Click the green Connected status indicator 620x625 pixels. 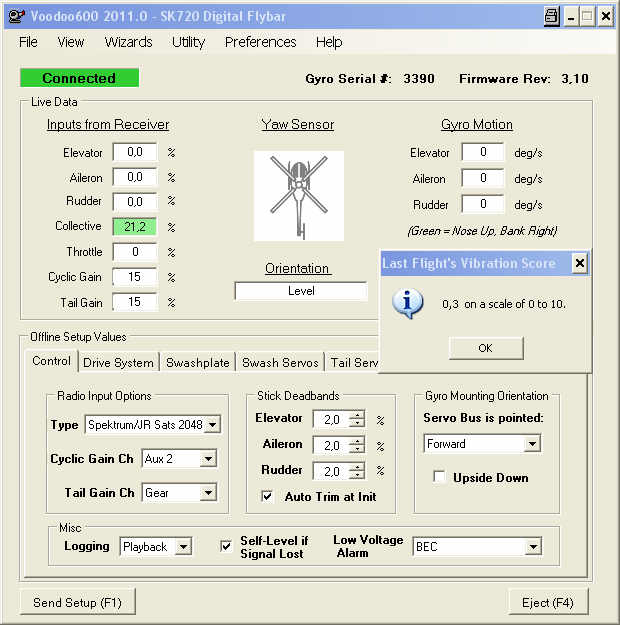point(79,78)
